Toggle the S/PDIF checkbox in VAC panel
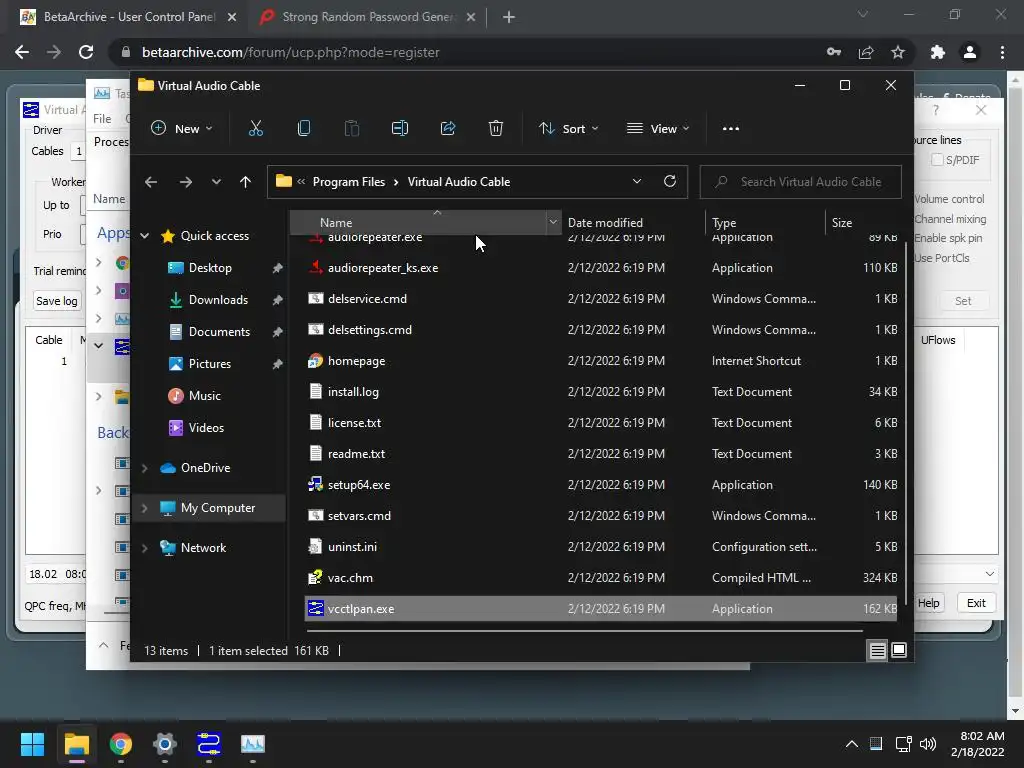Screen dimensions: 1024x768 coord(937,160)
